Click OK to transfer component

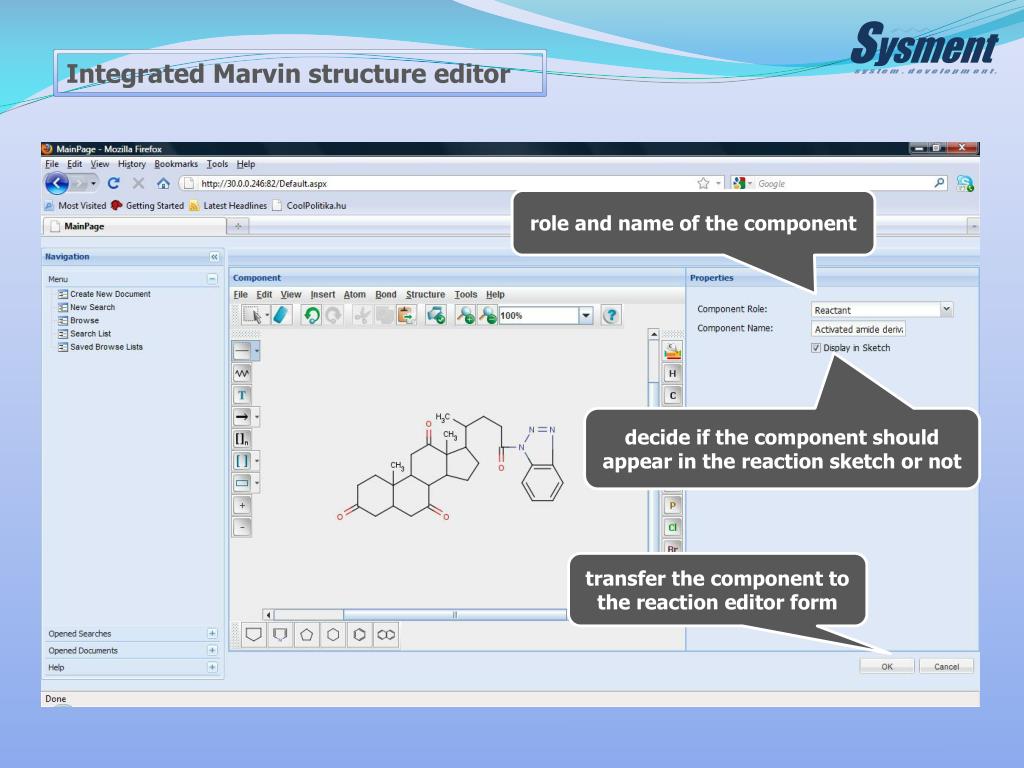887,667
